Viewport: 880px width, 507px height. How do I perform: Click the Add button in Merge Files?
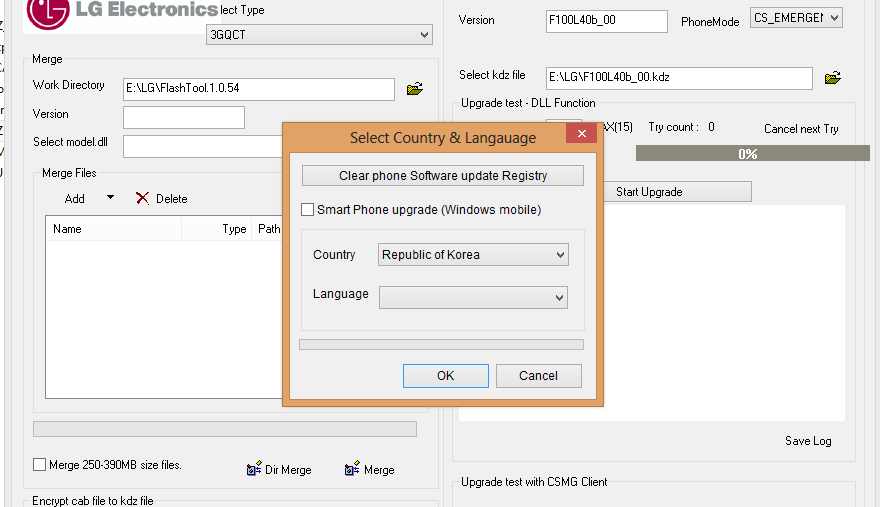pyautogui.click(x=75, y=198)
